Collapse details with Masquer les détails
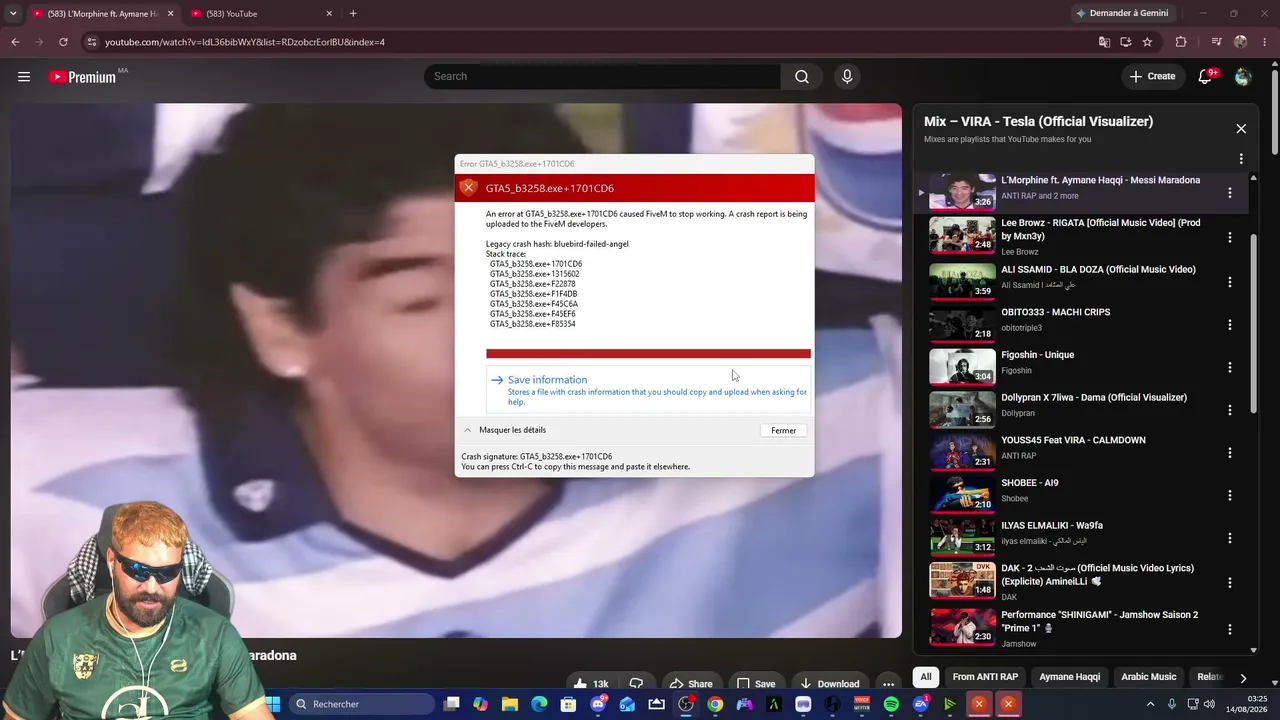Viewport: 1280px width, 720px height. [504, 430]
